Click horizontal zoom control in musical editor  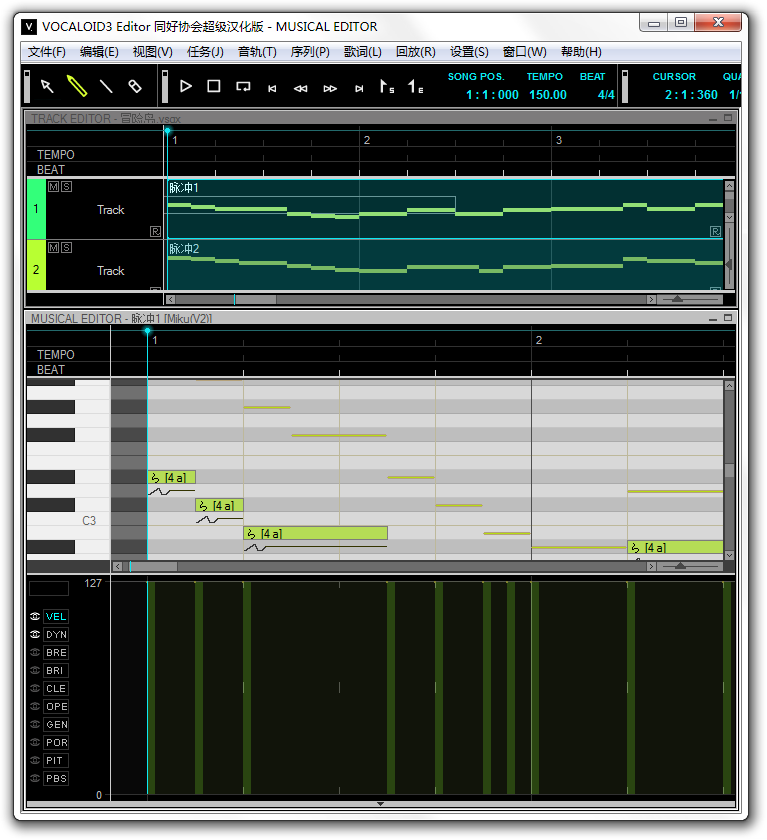tap(681, 566)
